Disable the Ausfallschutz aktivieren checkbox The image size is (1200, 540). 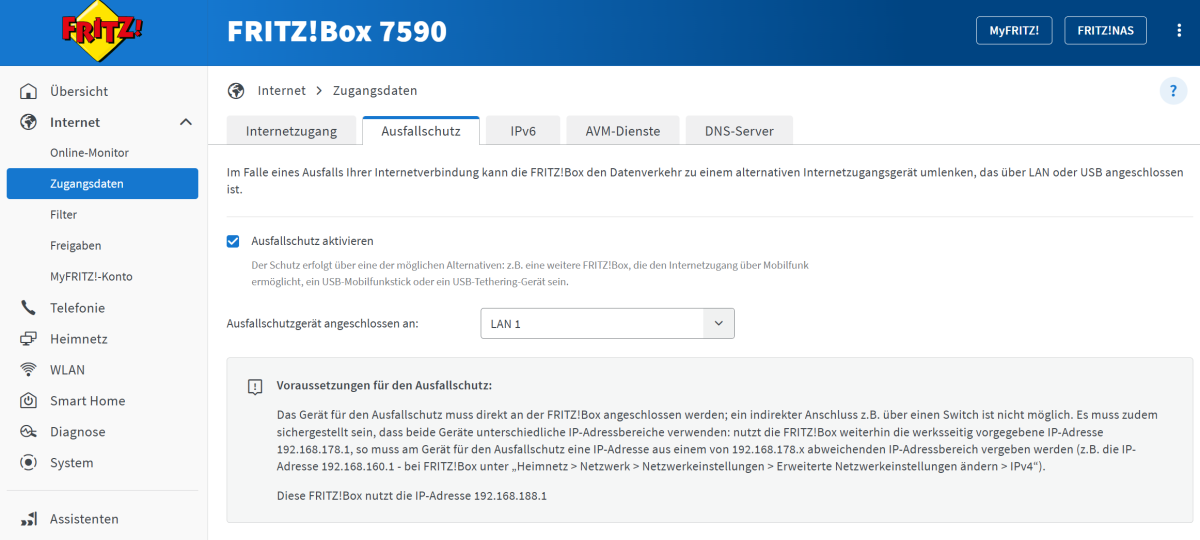tap(233, 241)
